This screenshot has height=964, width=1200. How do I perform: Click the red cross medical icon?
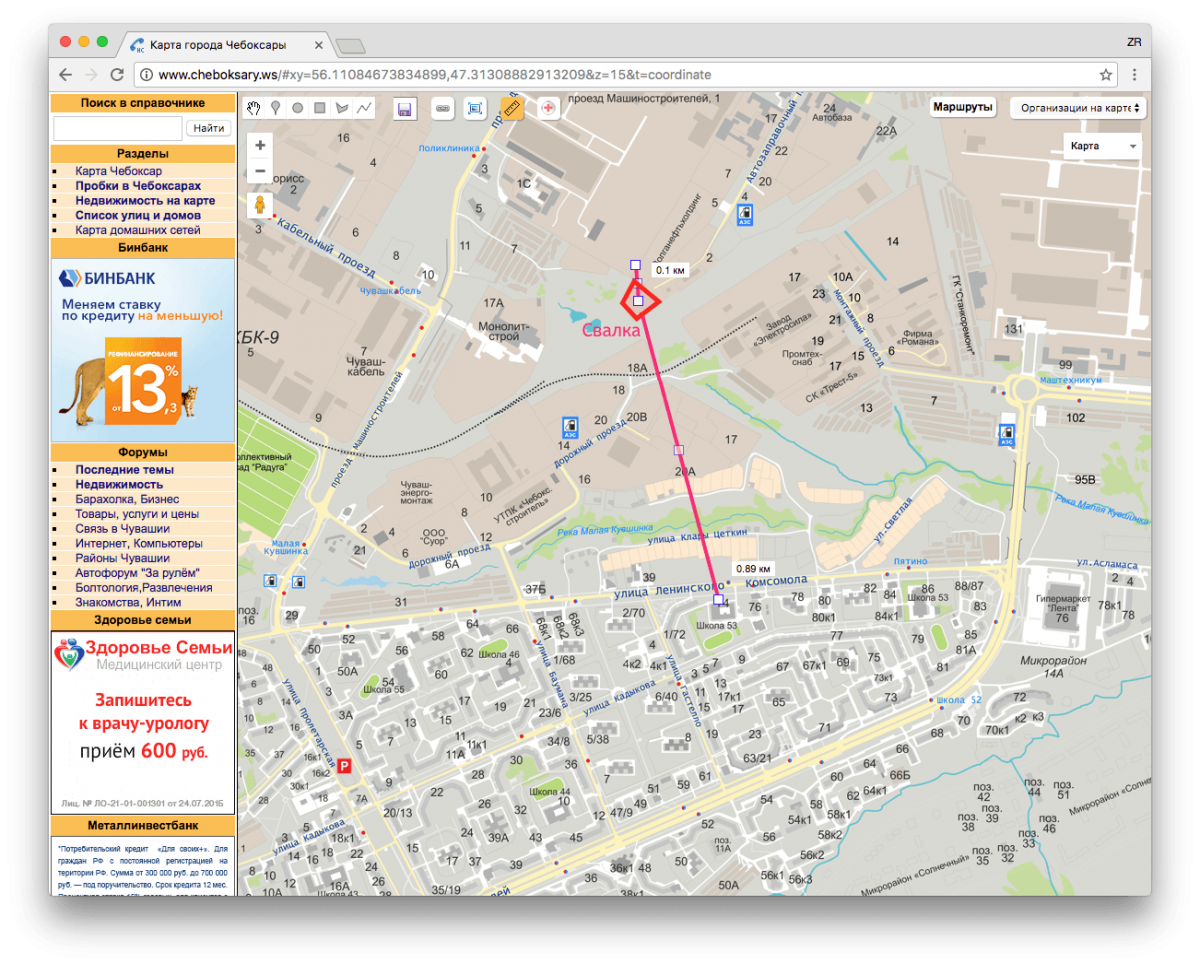[548, 109]
